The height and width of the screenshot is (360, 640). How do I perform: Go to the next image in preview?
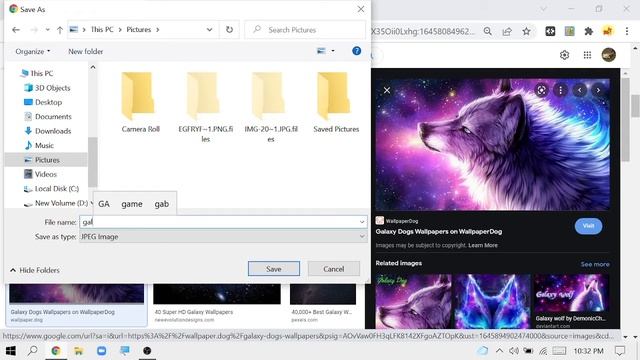click(598, 90)
